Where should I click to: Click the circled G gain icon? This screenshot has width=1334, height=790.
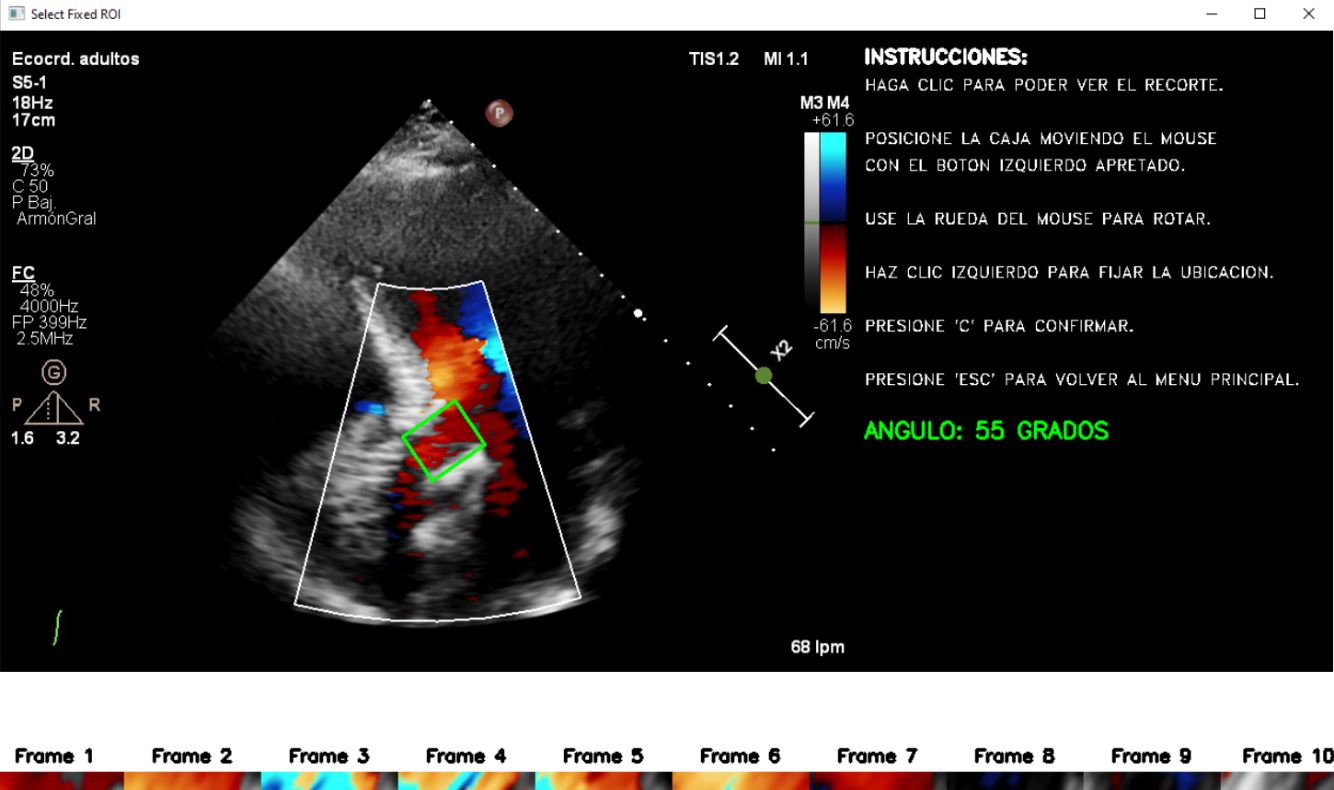point(54,373)
